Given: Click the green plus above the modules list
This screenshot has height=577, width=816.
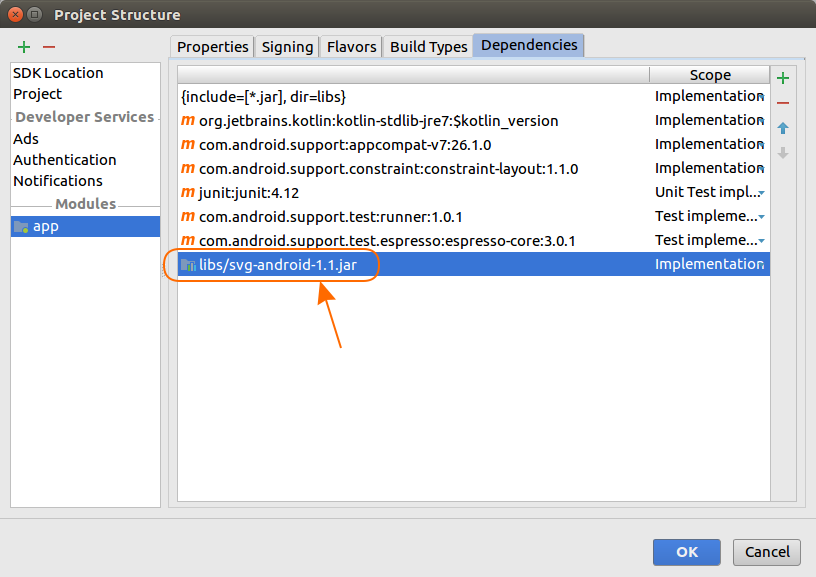Looking at the screenshot, I should pos(24,47).
